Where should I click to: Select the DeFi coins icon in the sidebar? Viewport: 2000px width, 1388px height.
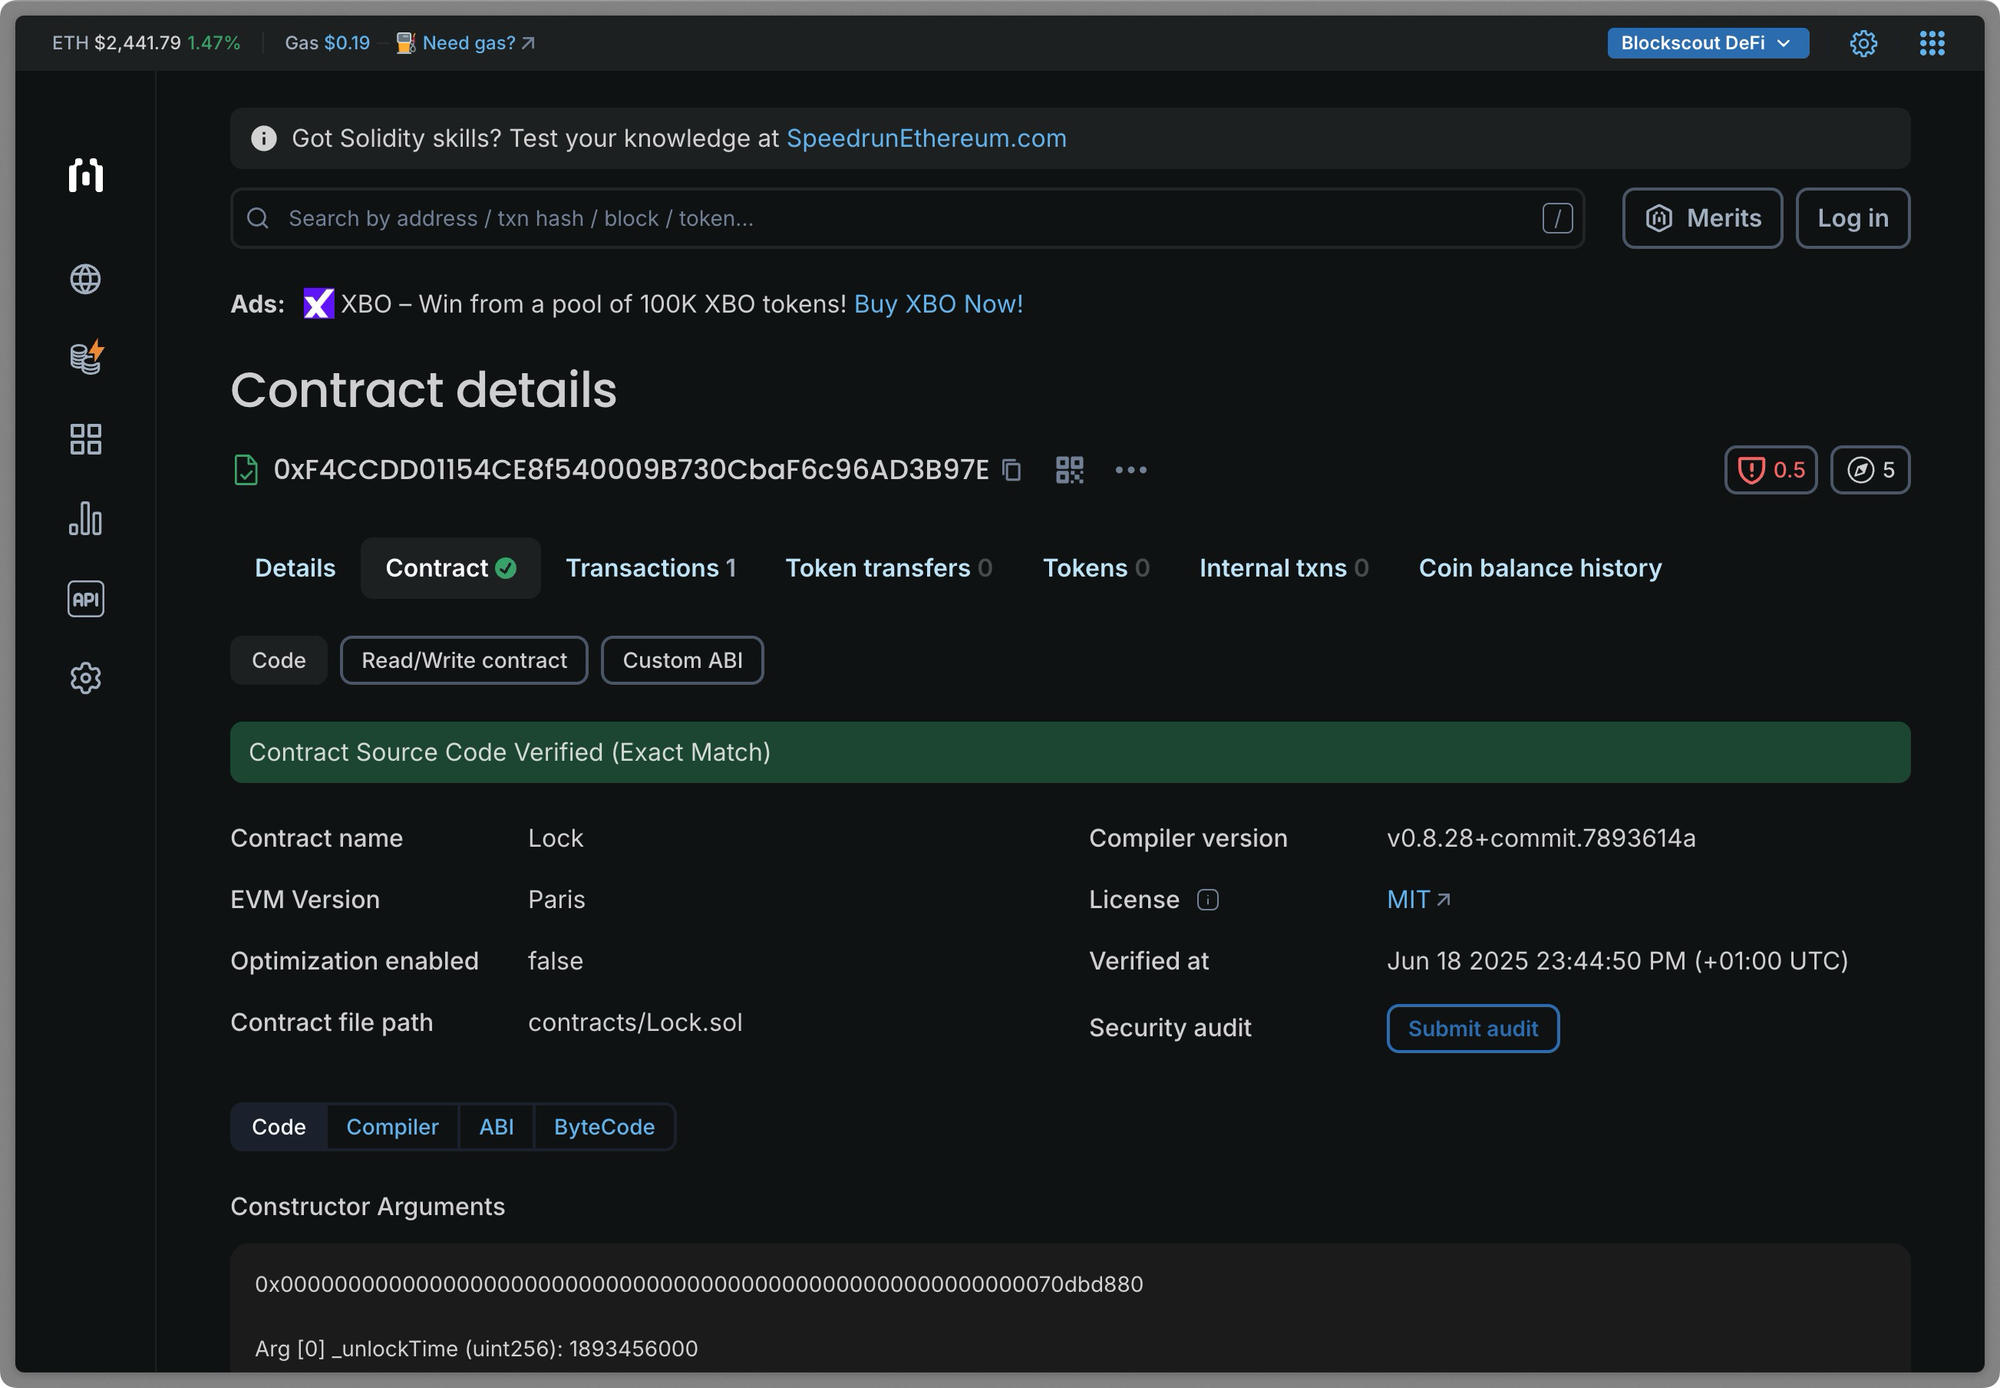point(85,358)
